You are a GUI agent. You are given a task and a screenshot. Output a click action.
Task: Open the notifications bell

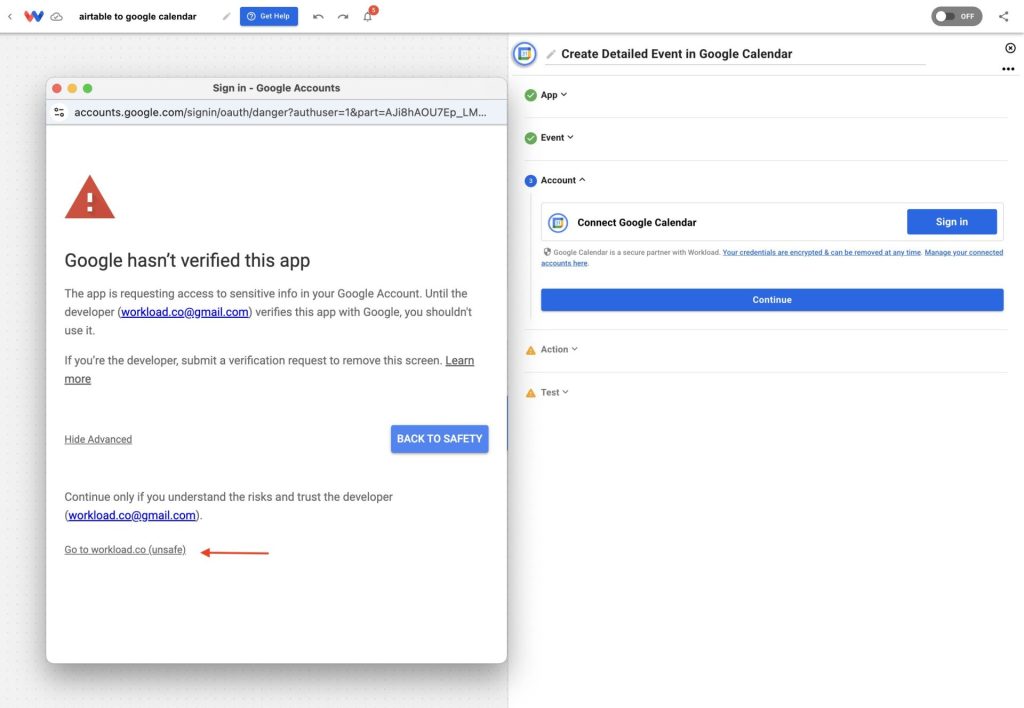point(368,16)
